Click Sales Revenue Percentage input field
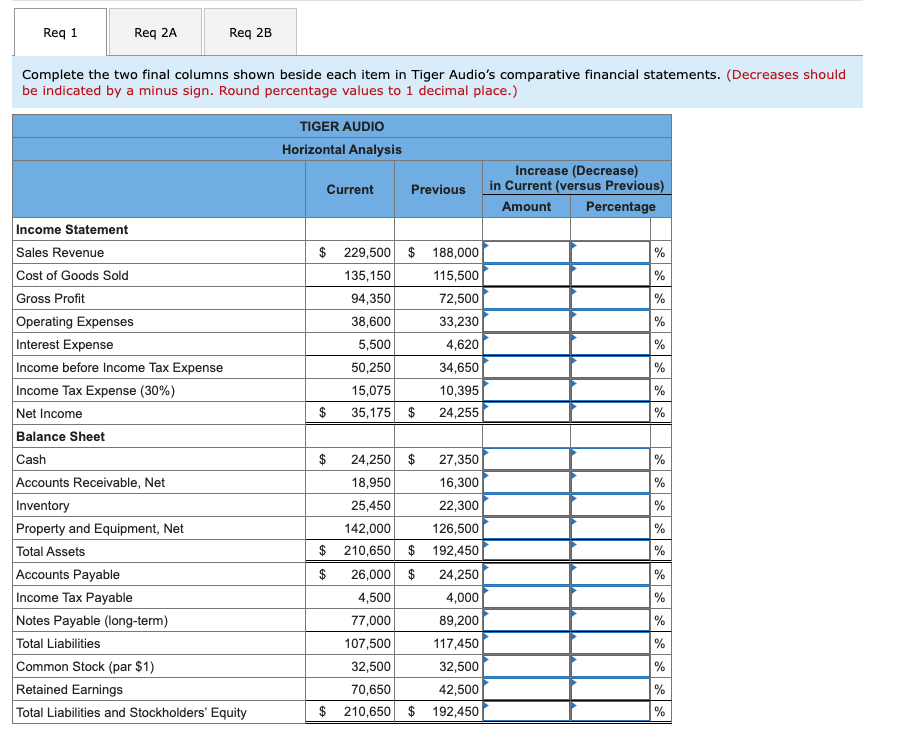Screen dimensions: 898x730 [x=611, y=252]
